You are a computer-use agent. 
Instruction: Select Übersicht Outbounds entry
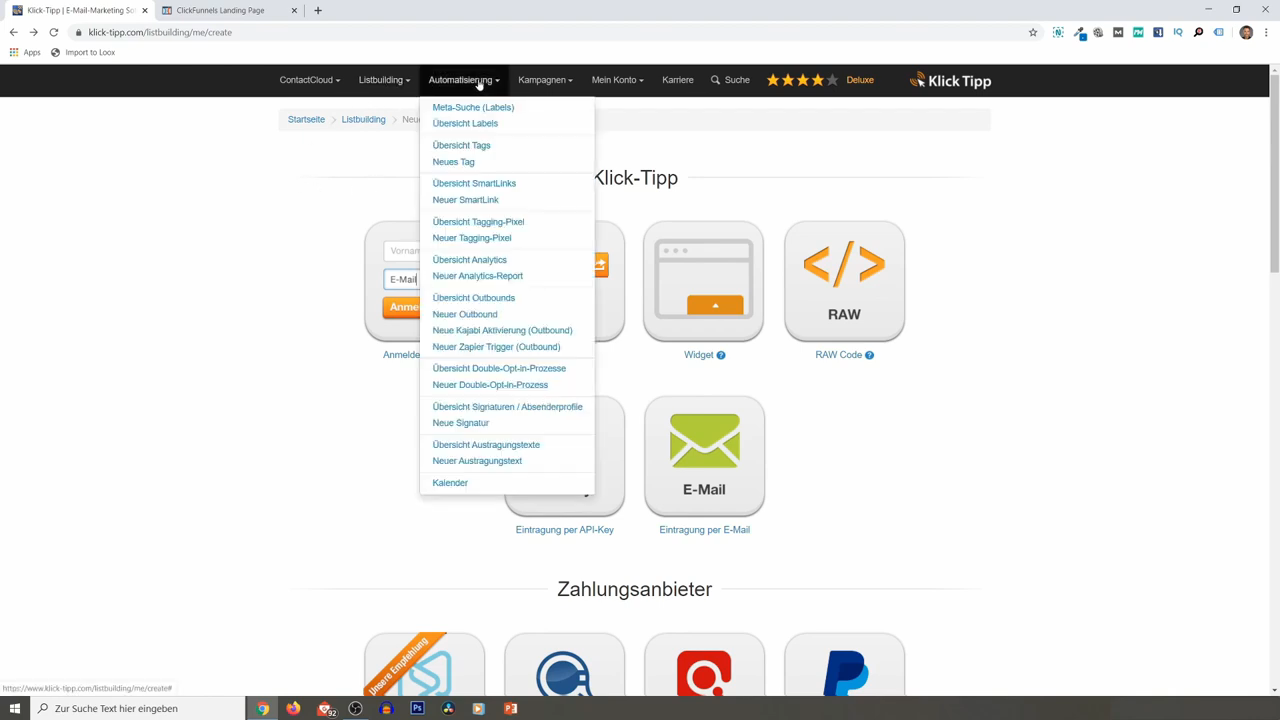tap(473, 298)
